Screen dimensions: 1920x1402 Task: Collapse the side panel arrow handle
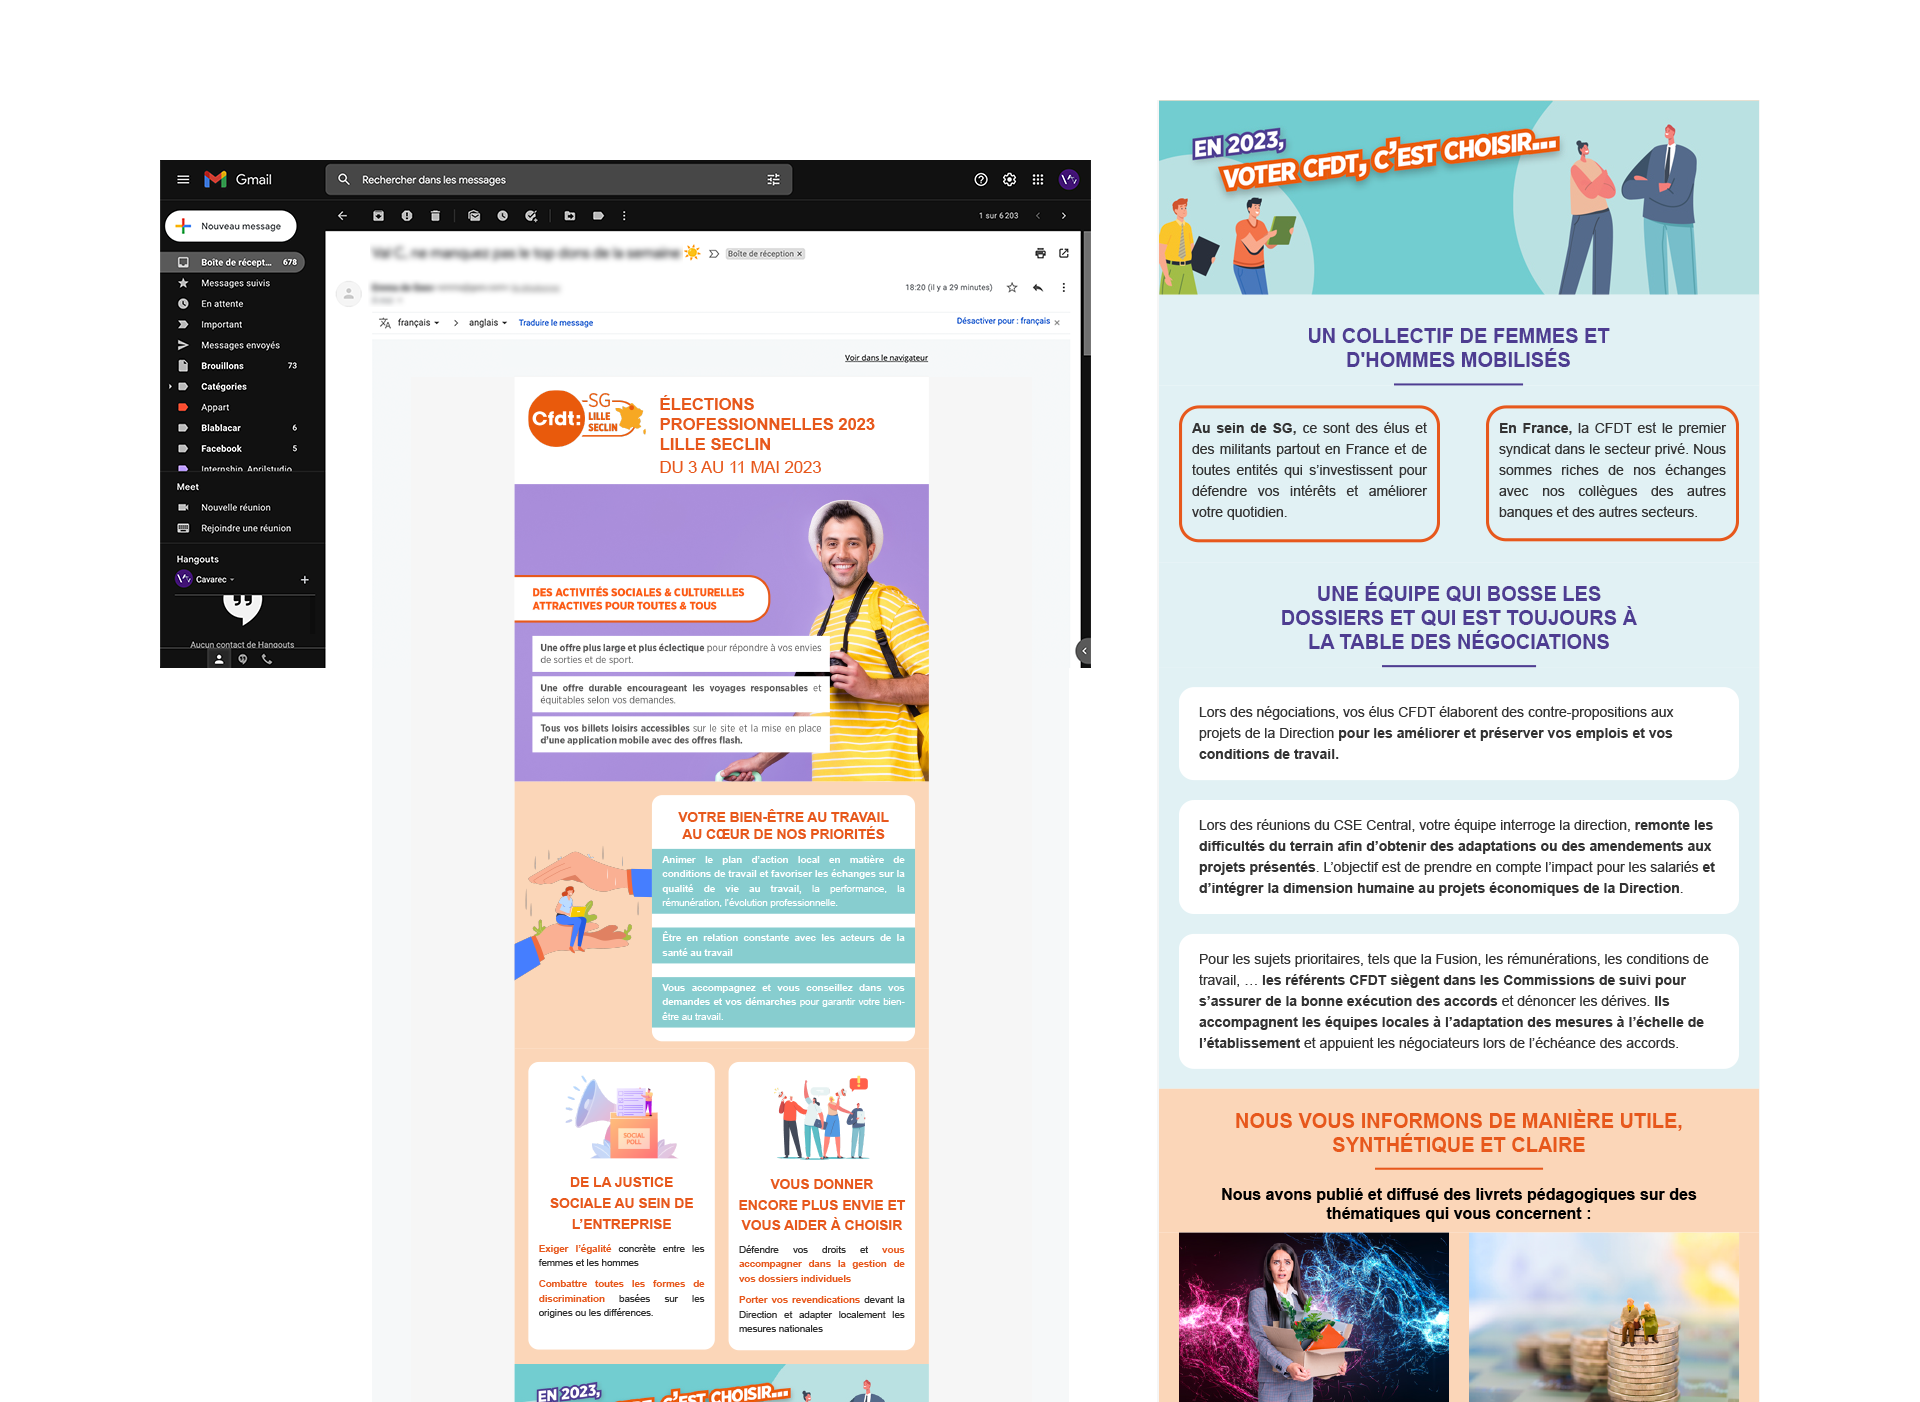1084,651
